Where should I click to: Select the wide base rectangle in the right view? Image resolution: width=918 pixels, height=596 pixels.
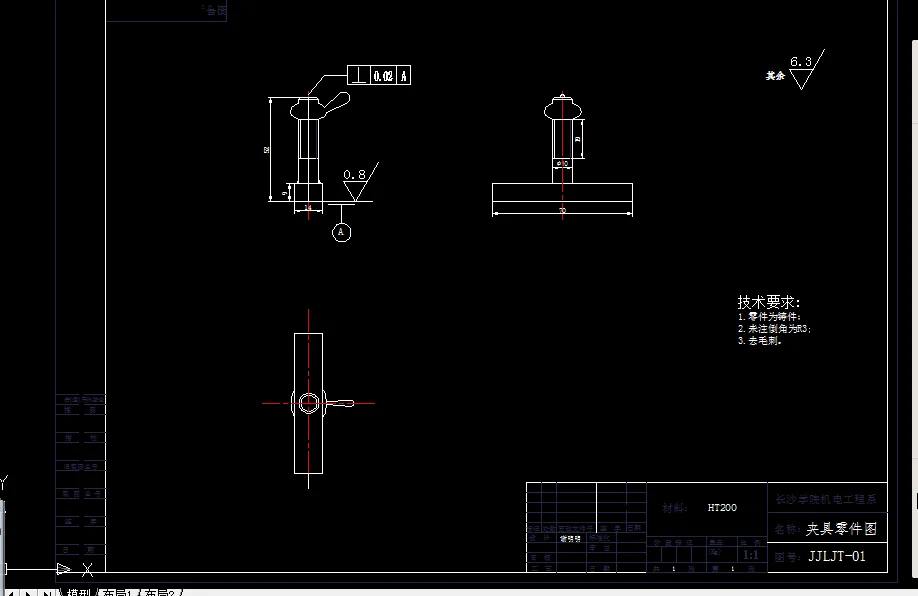(x=562, y=192)
